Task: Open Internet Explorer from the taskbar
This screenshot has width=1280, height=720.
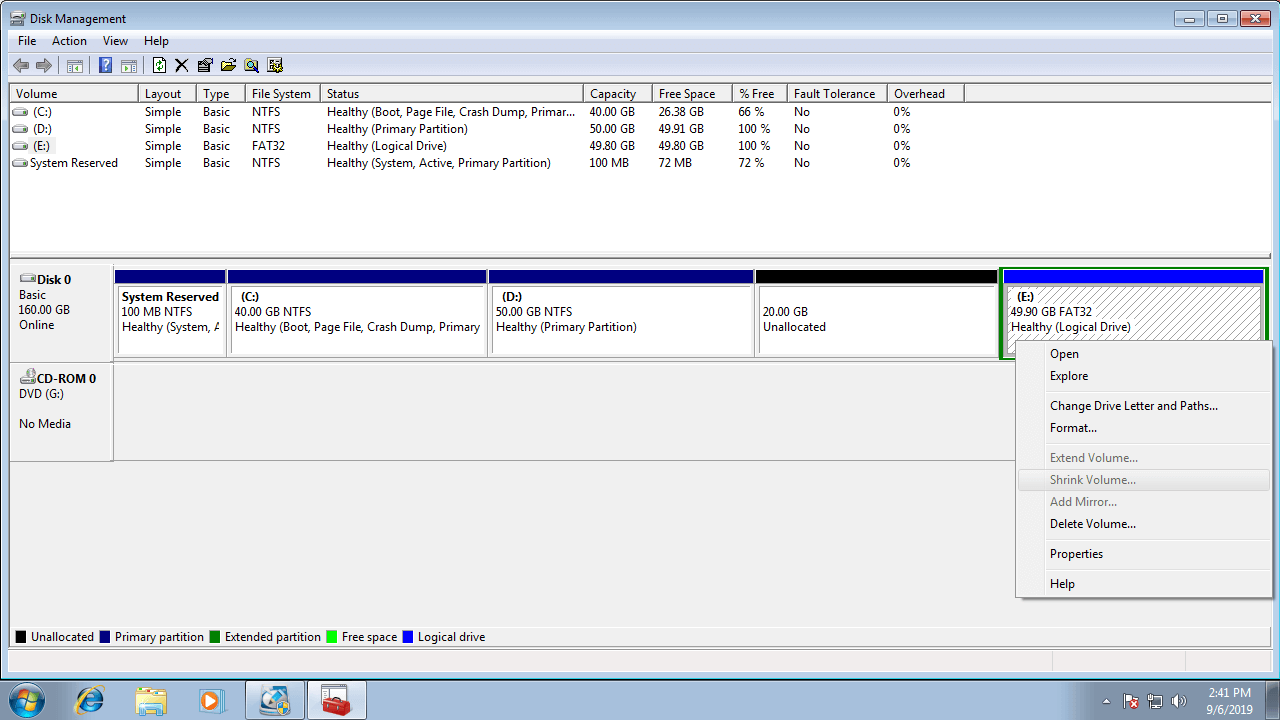Action: pos(89,700)
